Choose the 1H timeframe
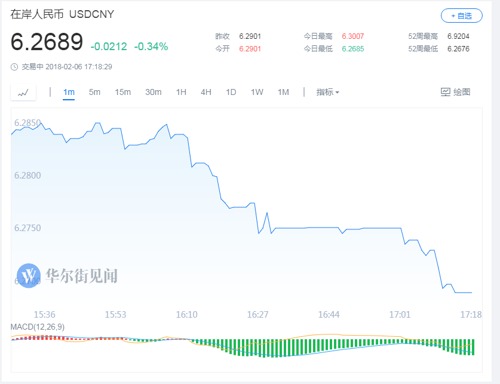The height and width of the screenshot is (384, 500). [181, 92]
